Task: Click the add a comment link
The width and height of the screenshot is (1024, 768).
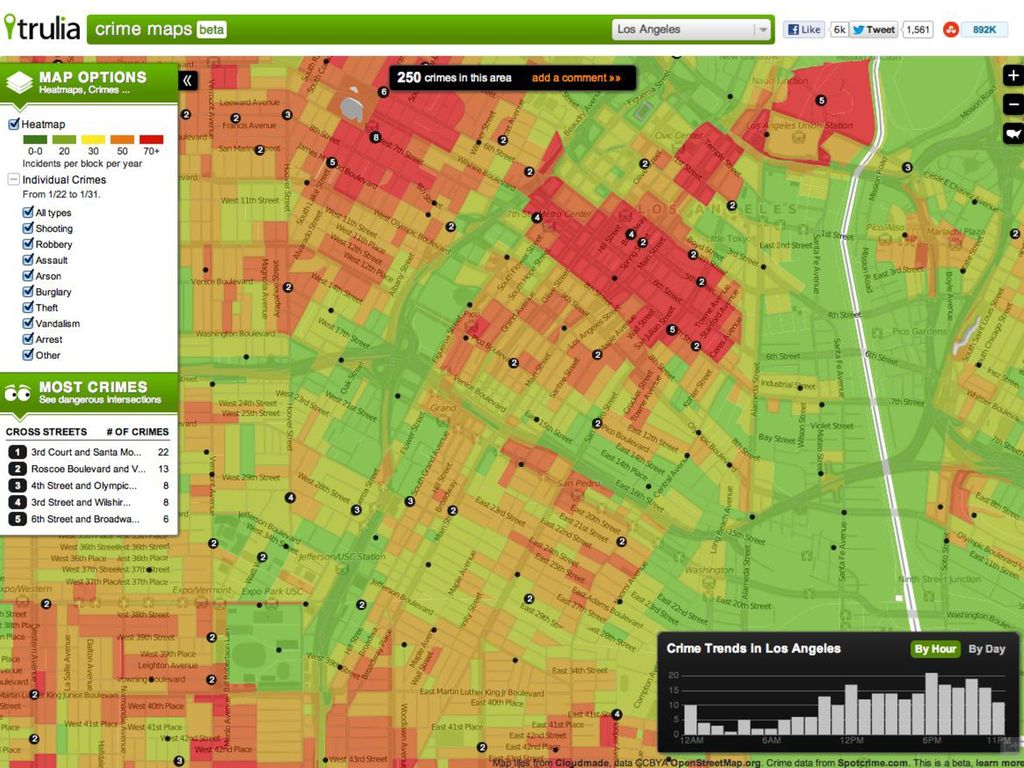Action: tap(576, 78)
